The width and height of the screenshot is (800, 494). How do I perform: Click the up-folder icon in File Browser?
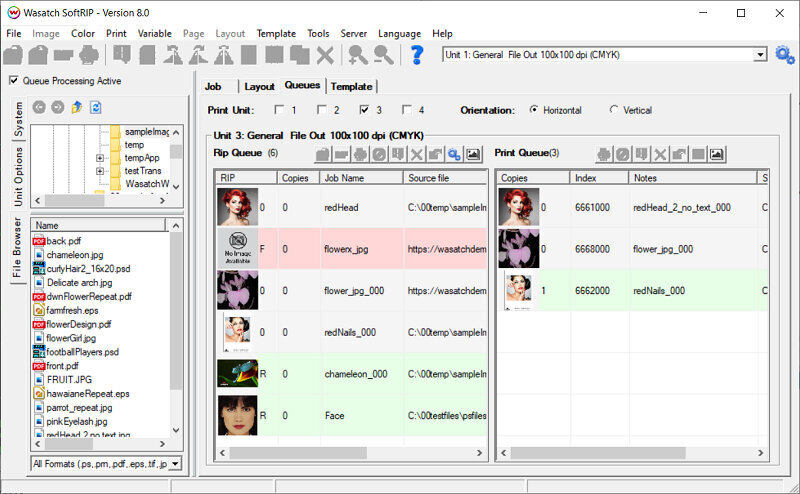tap(77, 107)
